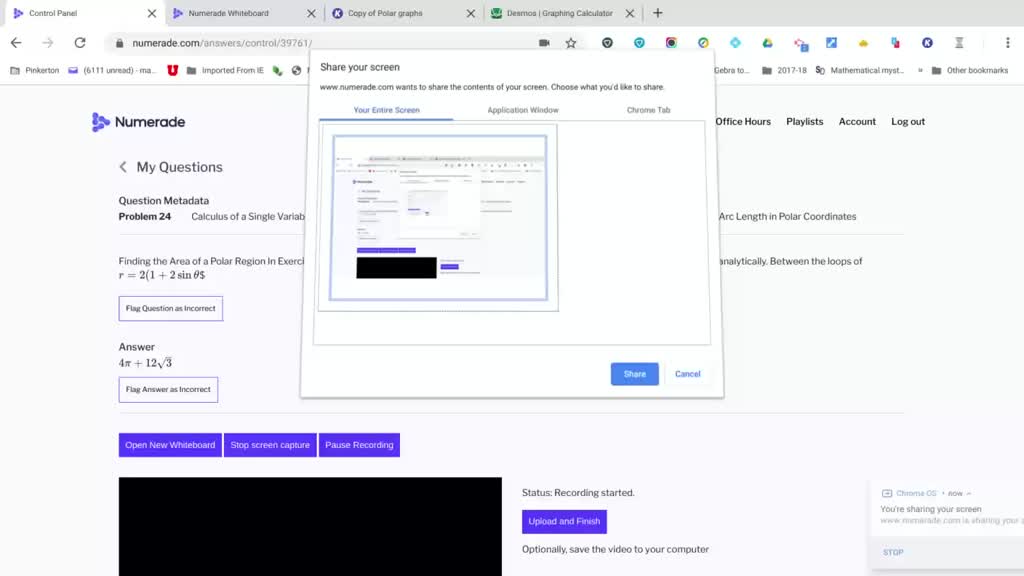Screen dimensions: 1024x576
Task: Cancel the screen share dialog
Action: pyautogui.click(x=688, y=374)
